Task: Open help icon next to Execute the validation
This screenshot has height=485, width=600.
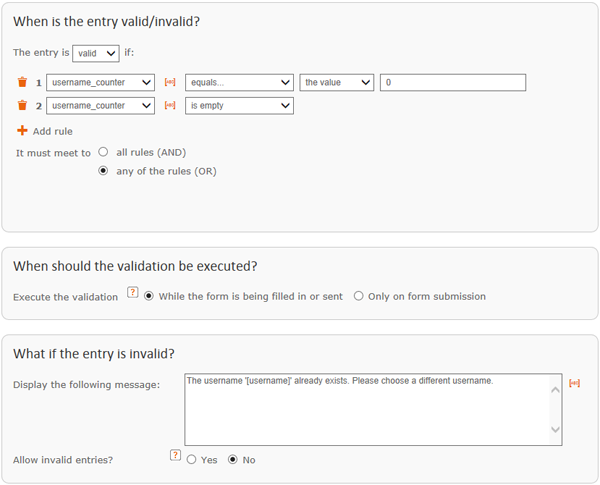Action: [132, 292]
